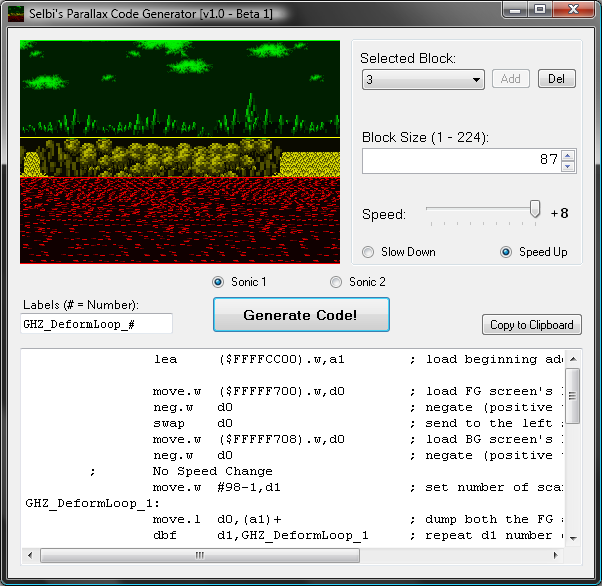Click the code box scroll down arrow
This screenshot has width=602, height=586.
click(x=573, y=539)
